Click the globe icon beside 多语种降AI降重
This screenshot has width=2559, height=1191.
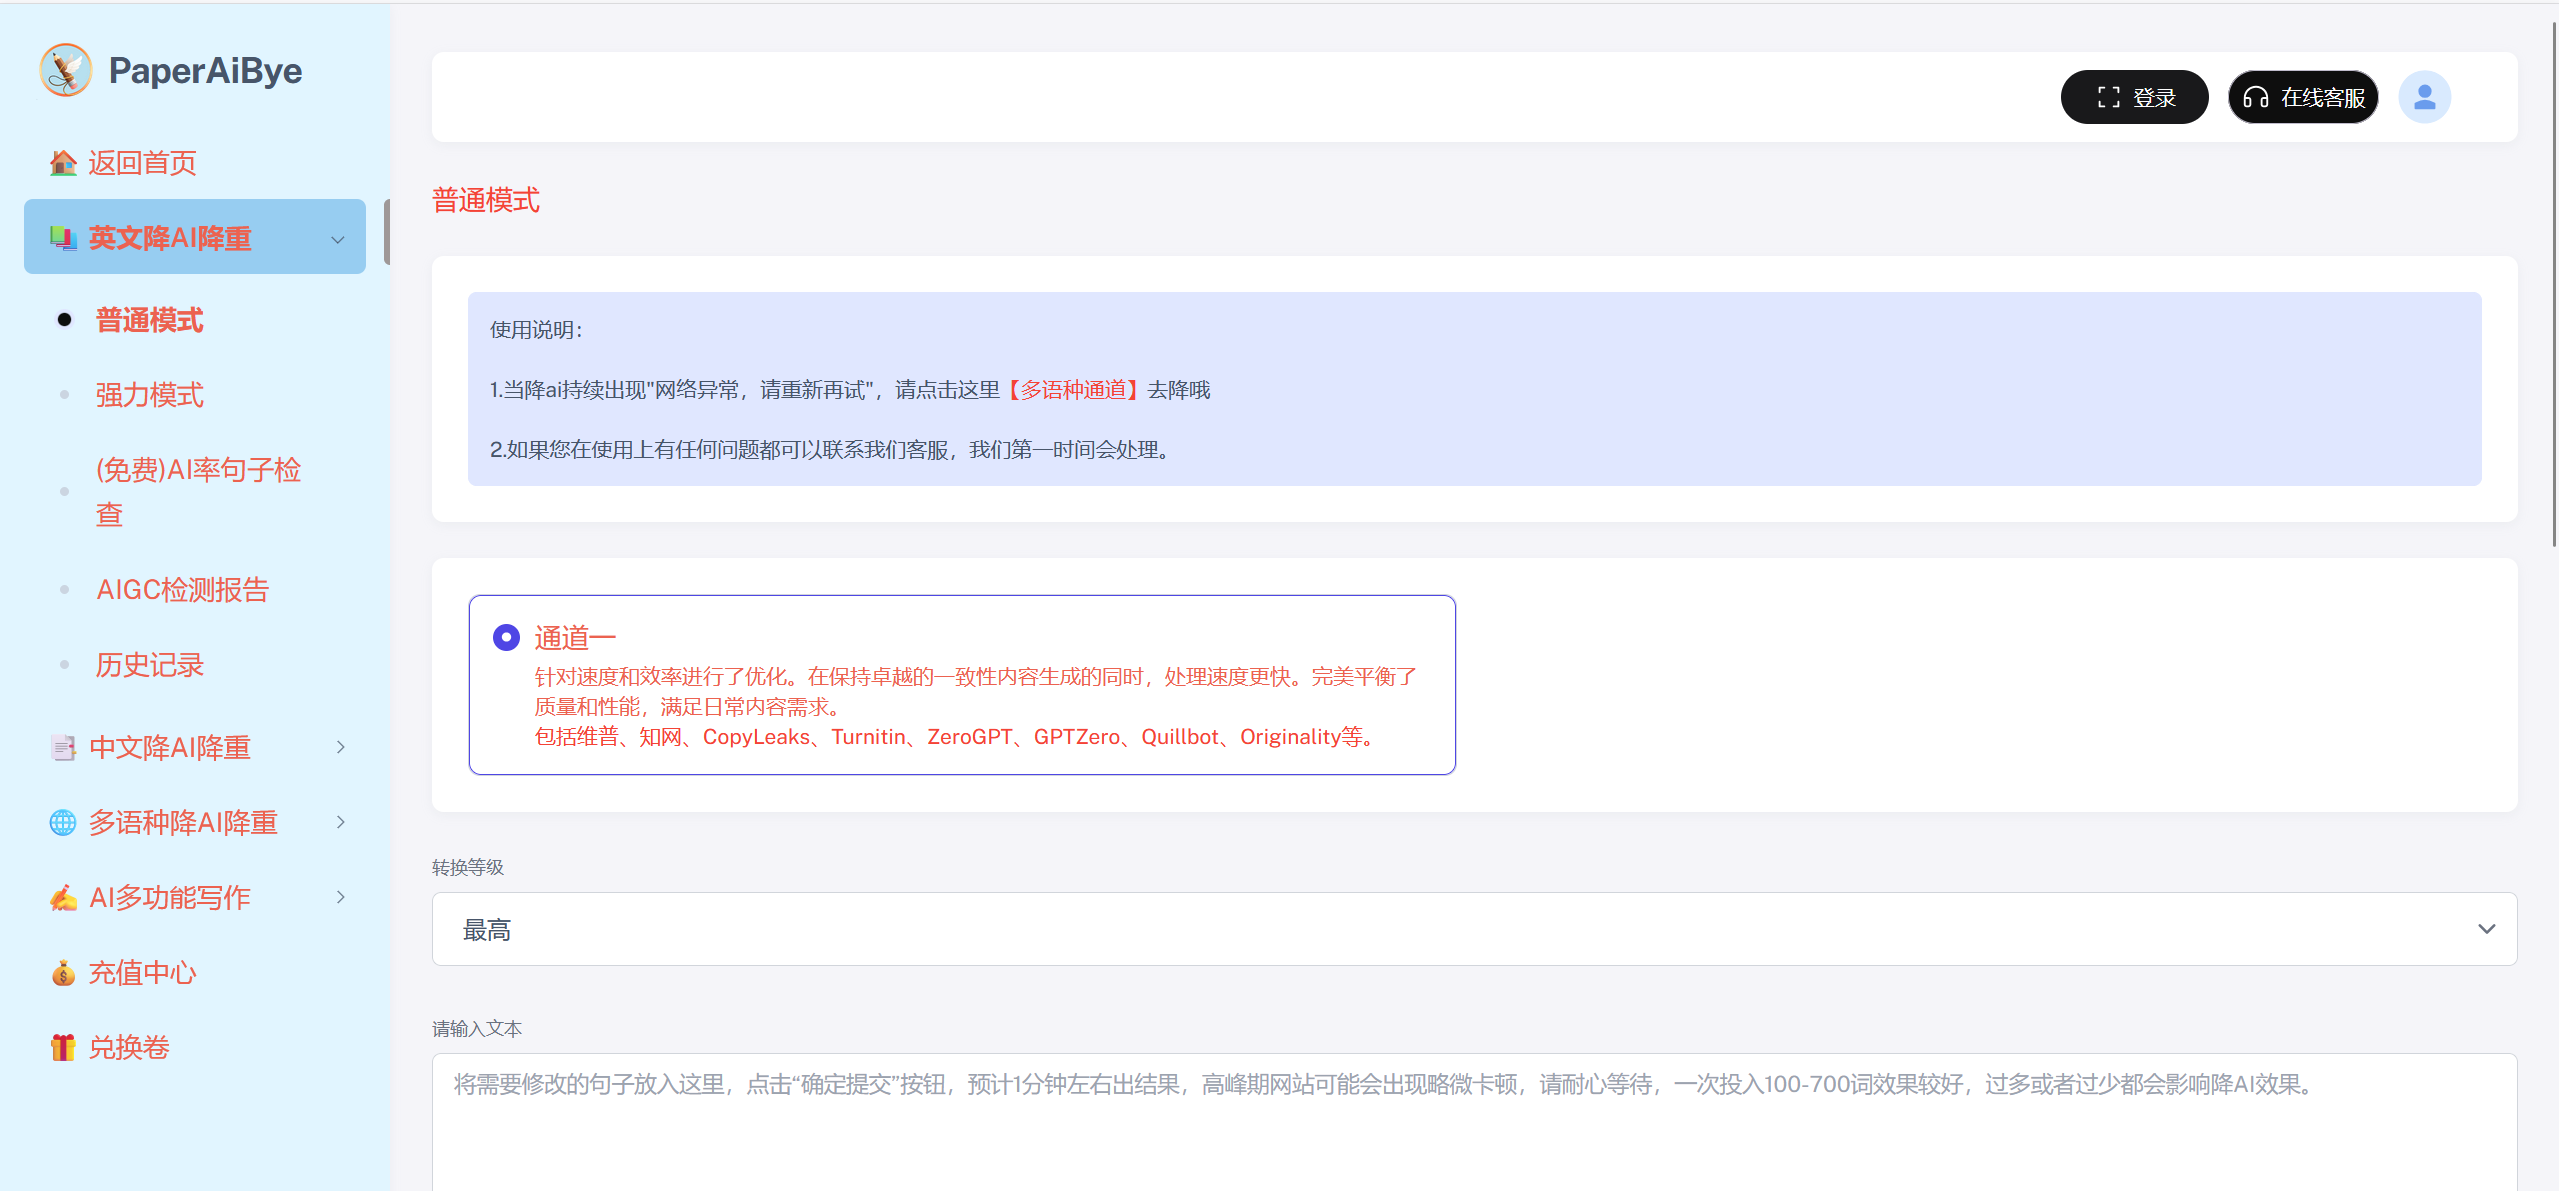coord(63,823)
